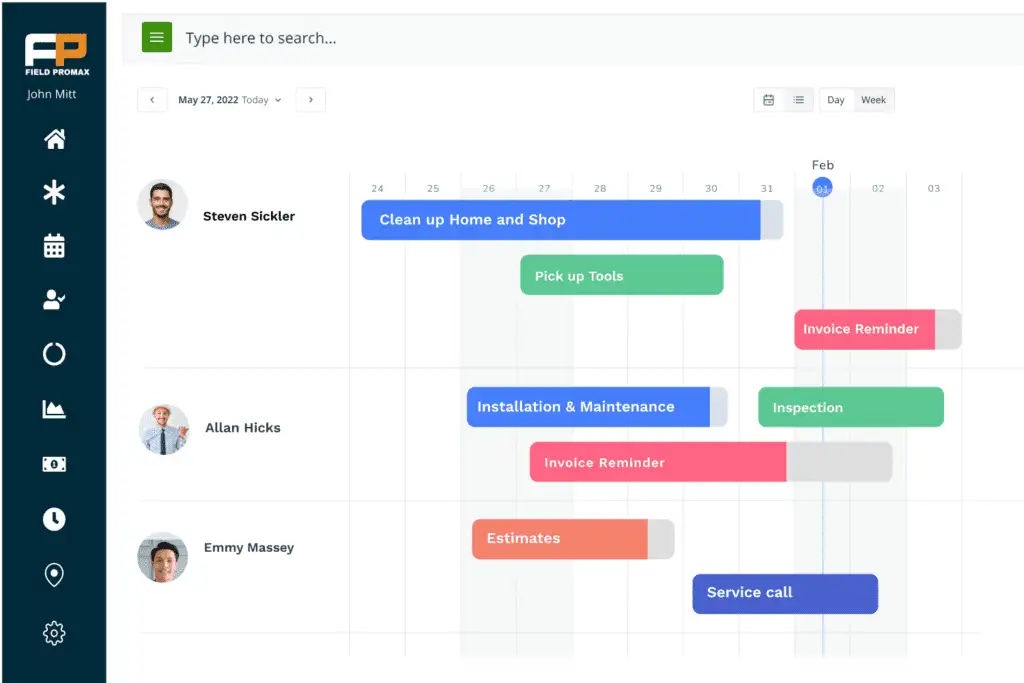The height and width of the screenshot is (683, 1024).
Task: Select the Week view tab
Action: (873, 100)
